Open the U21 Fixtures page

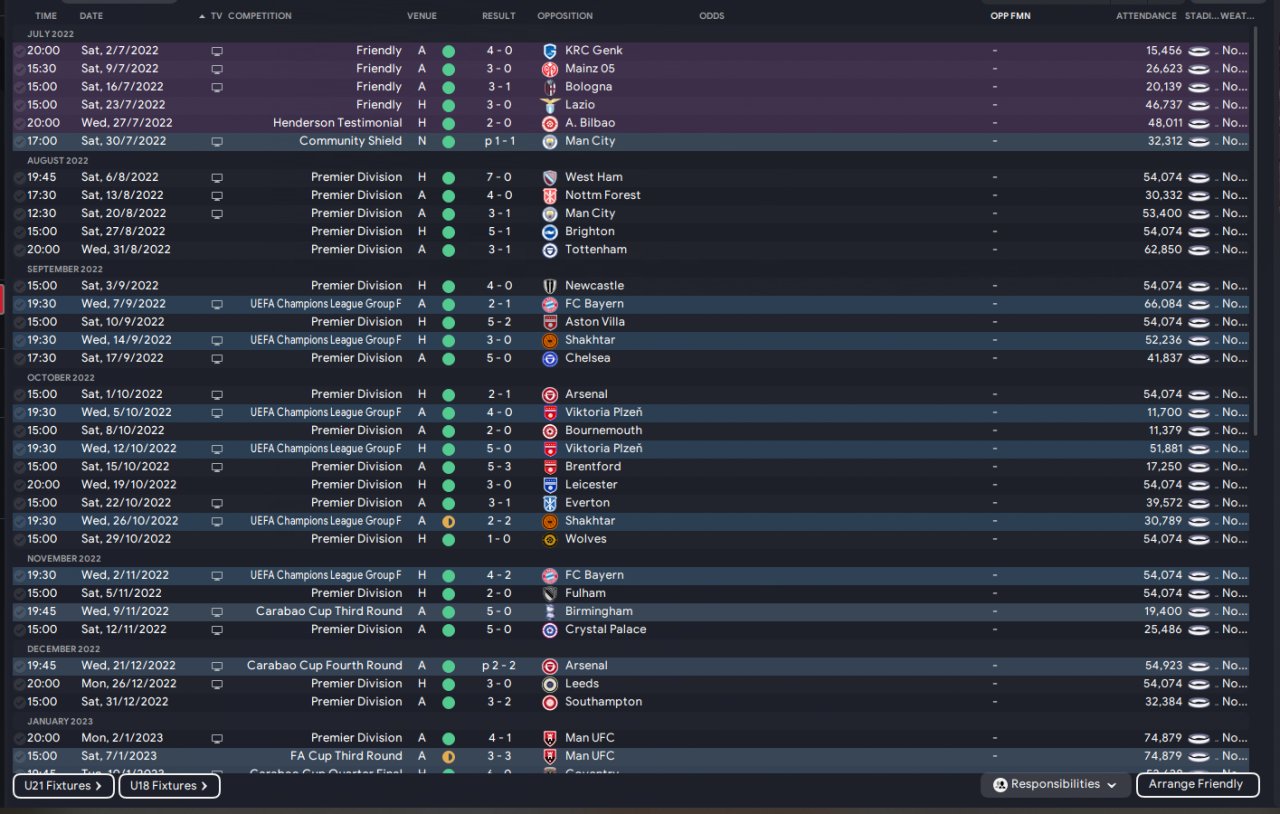click(x=63, y=786)
